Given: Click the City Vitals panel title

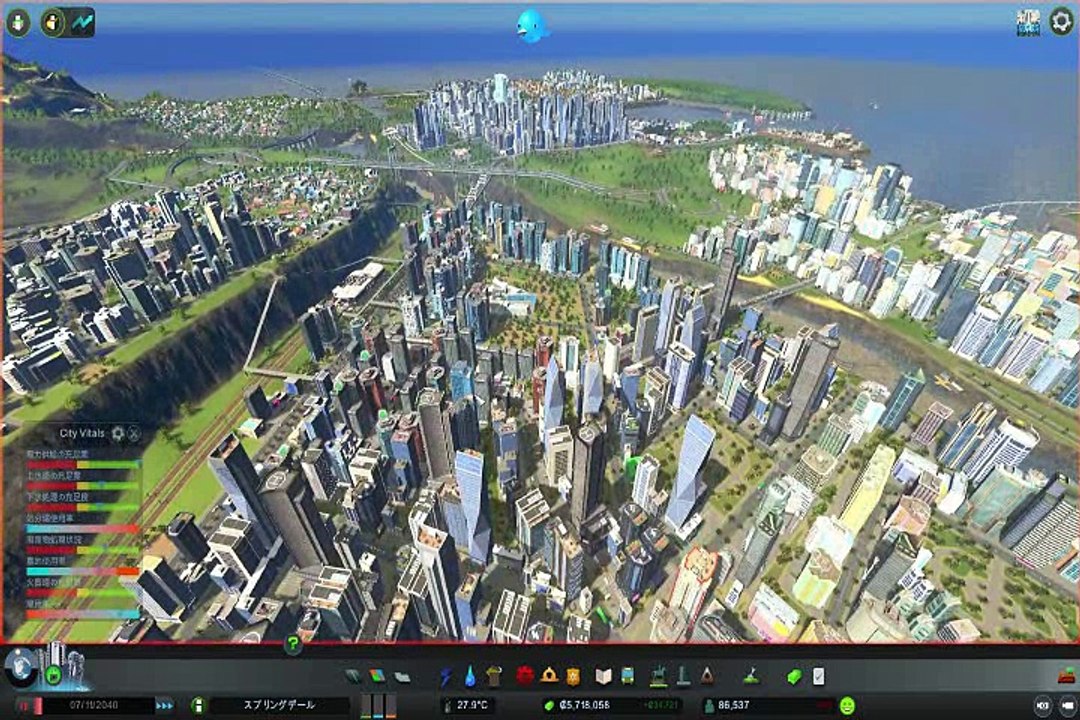Looking at the screenshot, I should click(x=82, y=433).
